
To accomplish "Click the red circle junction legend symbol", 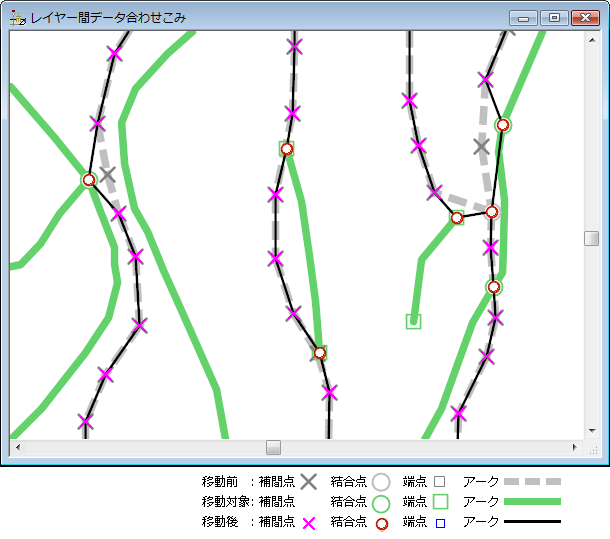I will pos(382,524).
